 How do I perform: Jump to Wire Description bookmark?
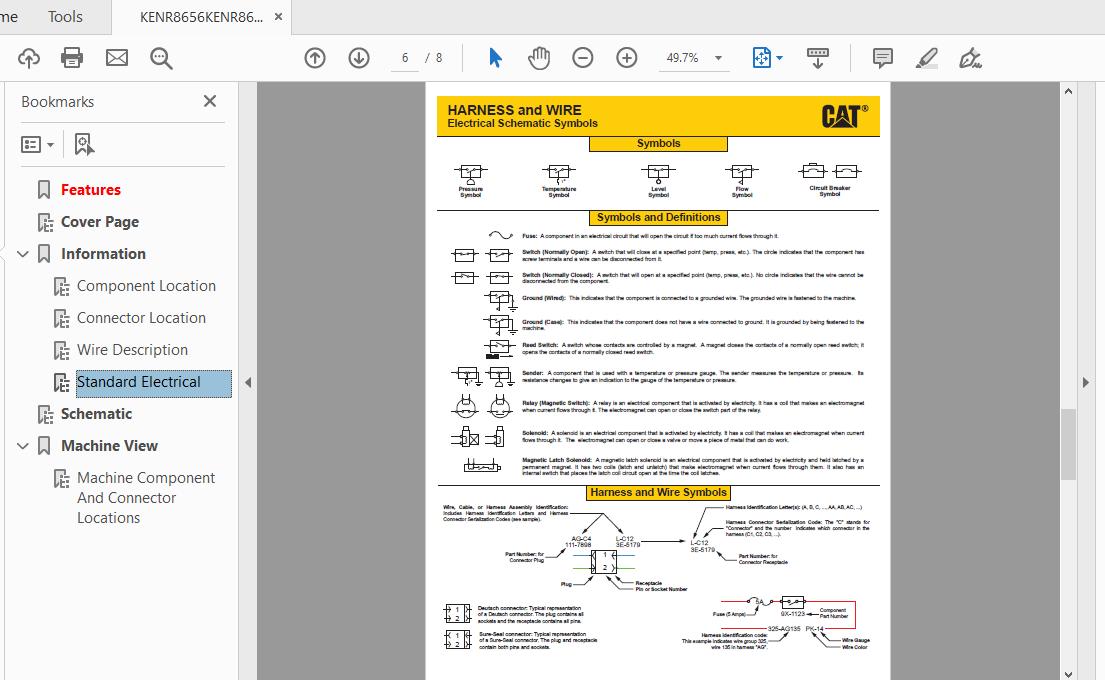[132, 350]
